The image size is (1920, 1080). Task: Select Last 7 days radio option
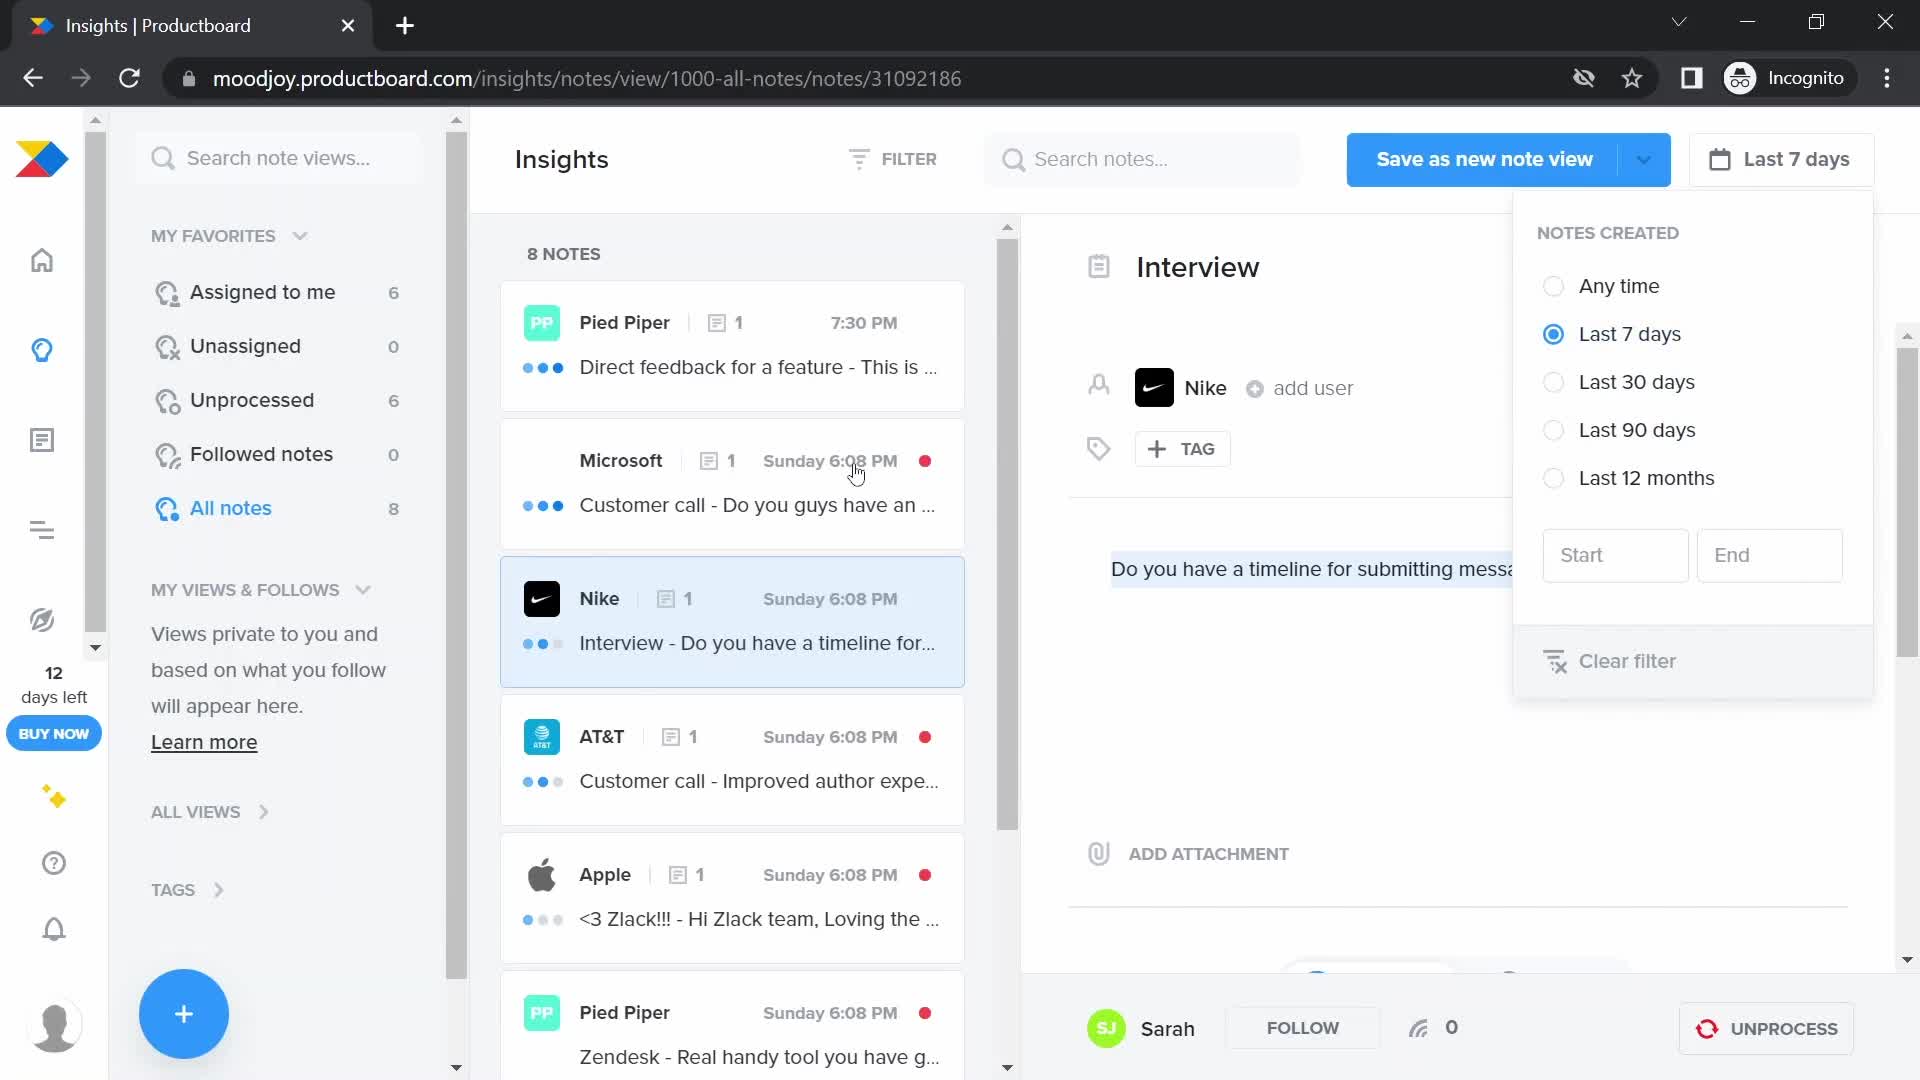pos(1553,335)
